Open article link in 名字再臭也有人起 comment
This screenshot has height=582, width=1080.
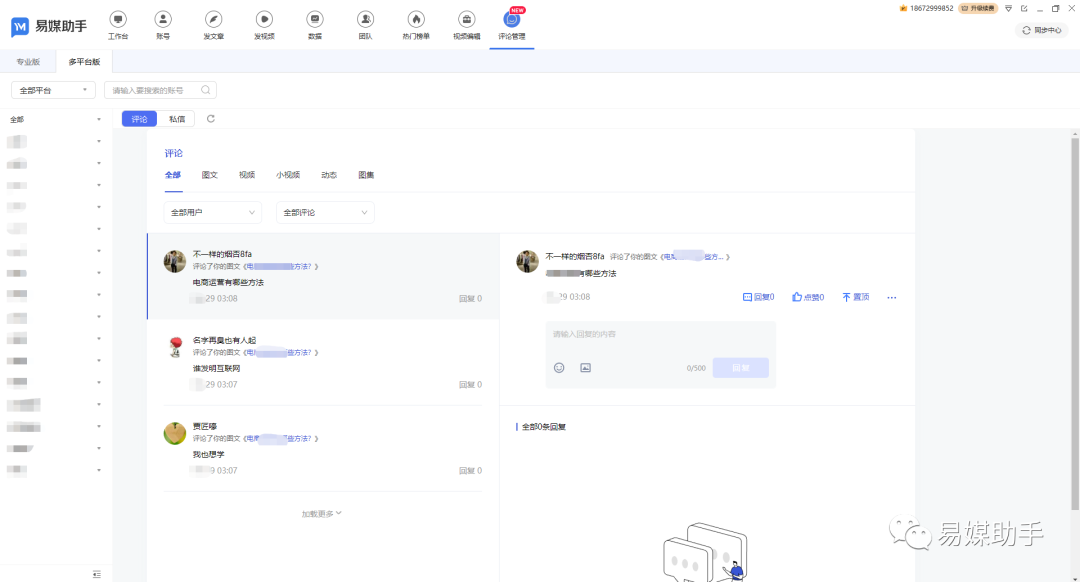280,353
